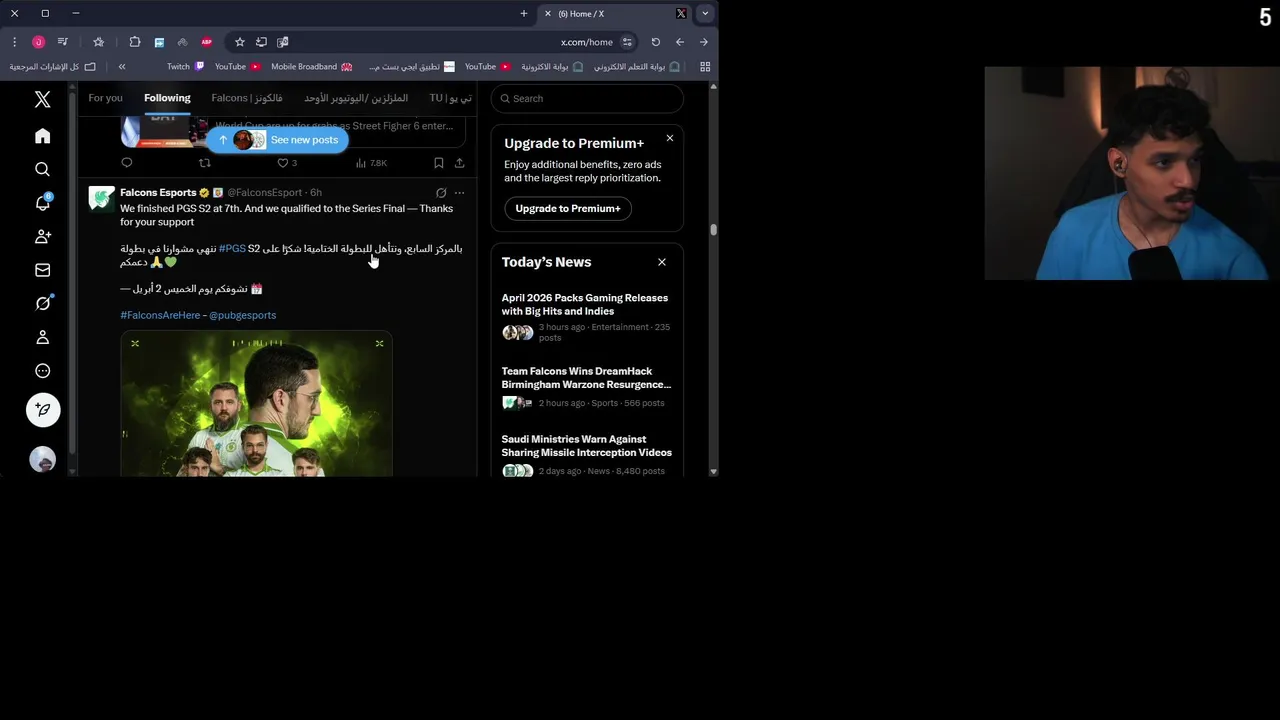The height and width of the screenshot is (720, 1280).
Task: Open a new browser tab
Action: point(523,14)
